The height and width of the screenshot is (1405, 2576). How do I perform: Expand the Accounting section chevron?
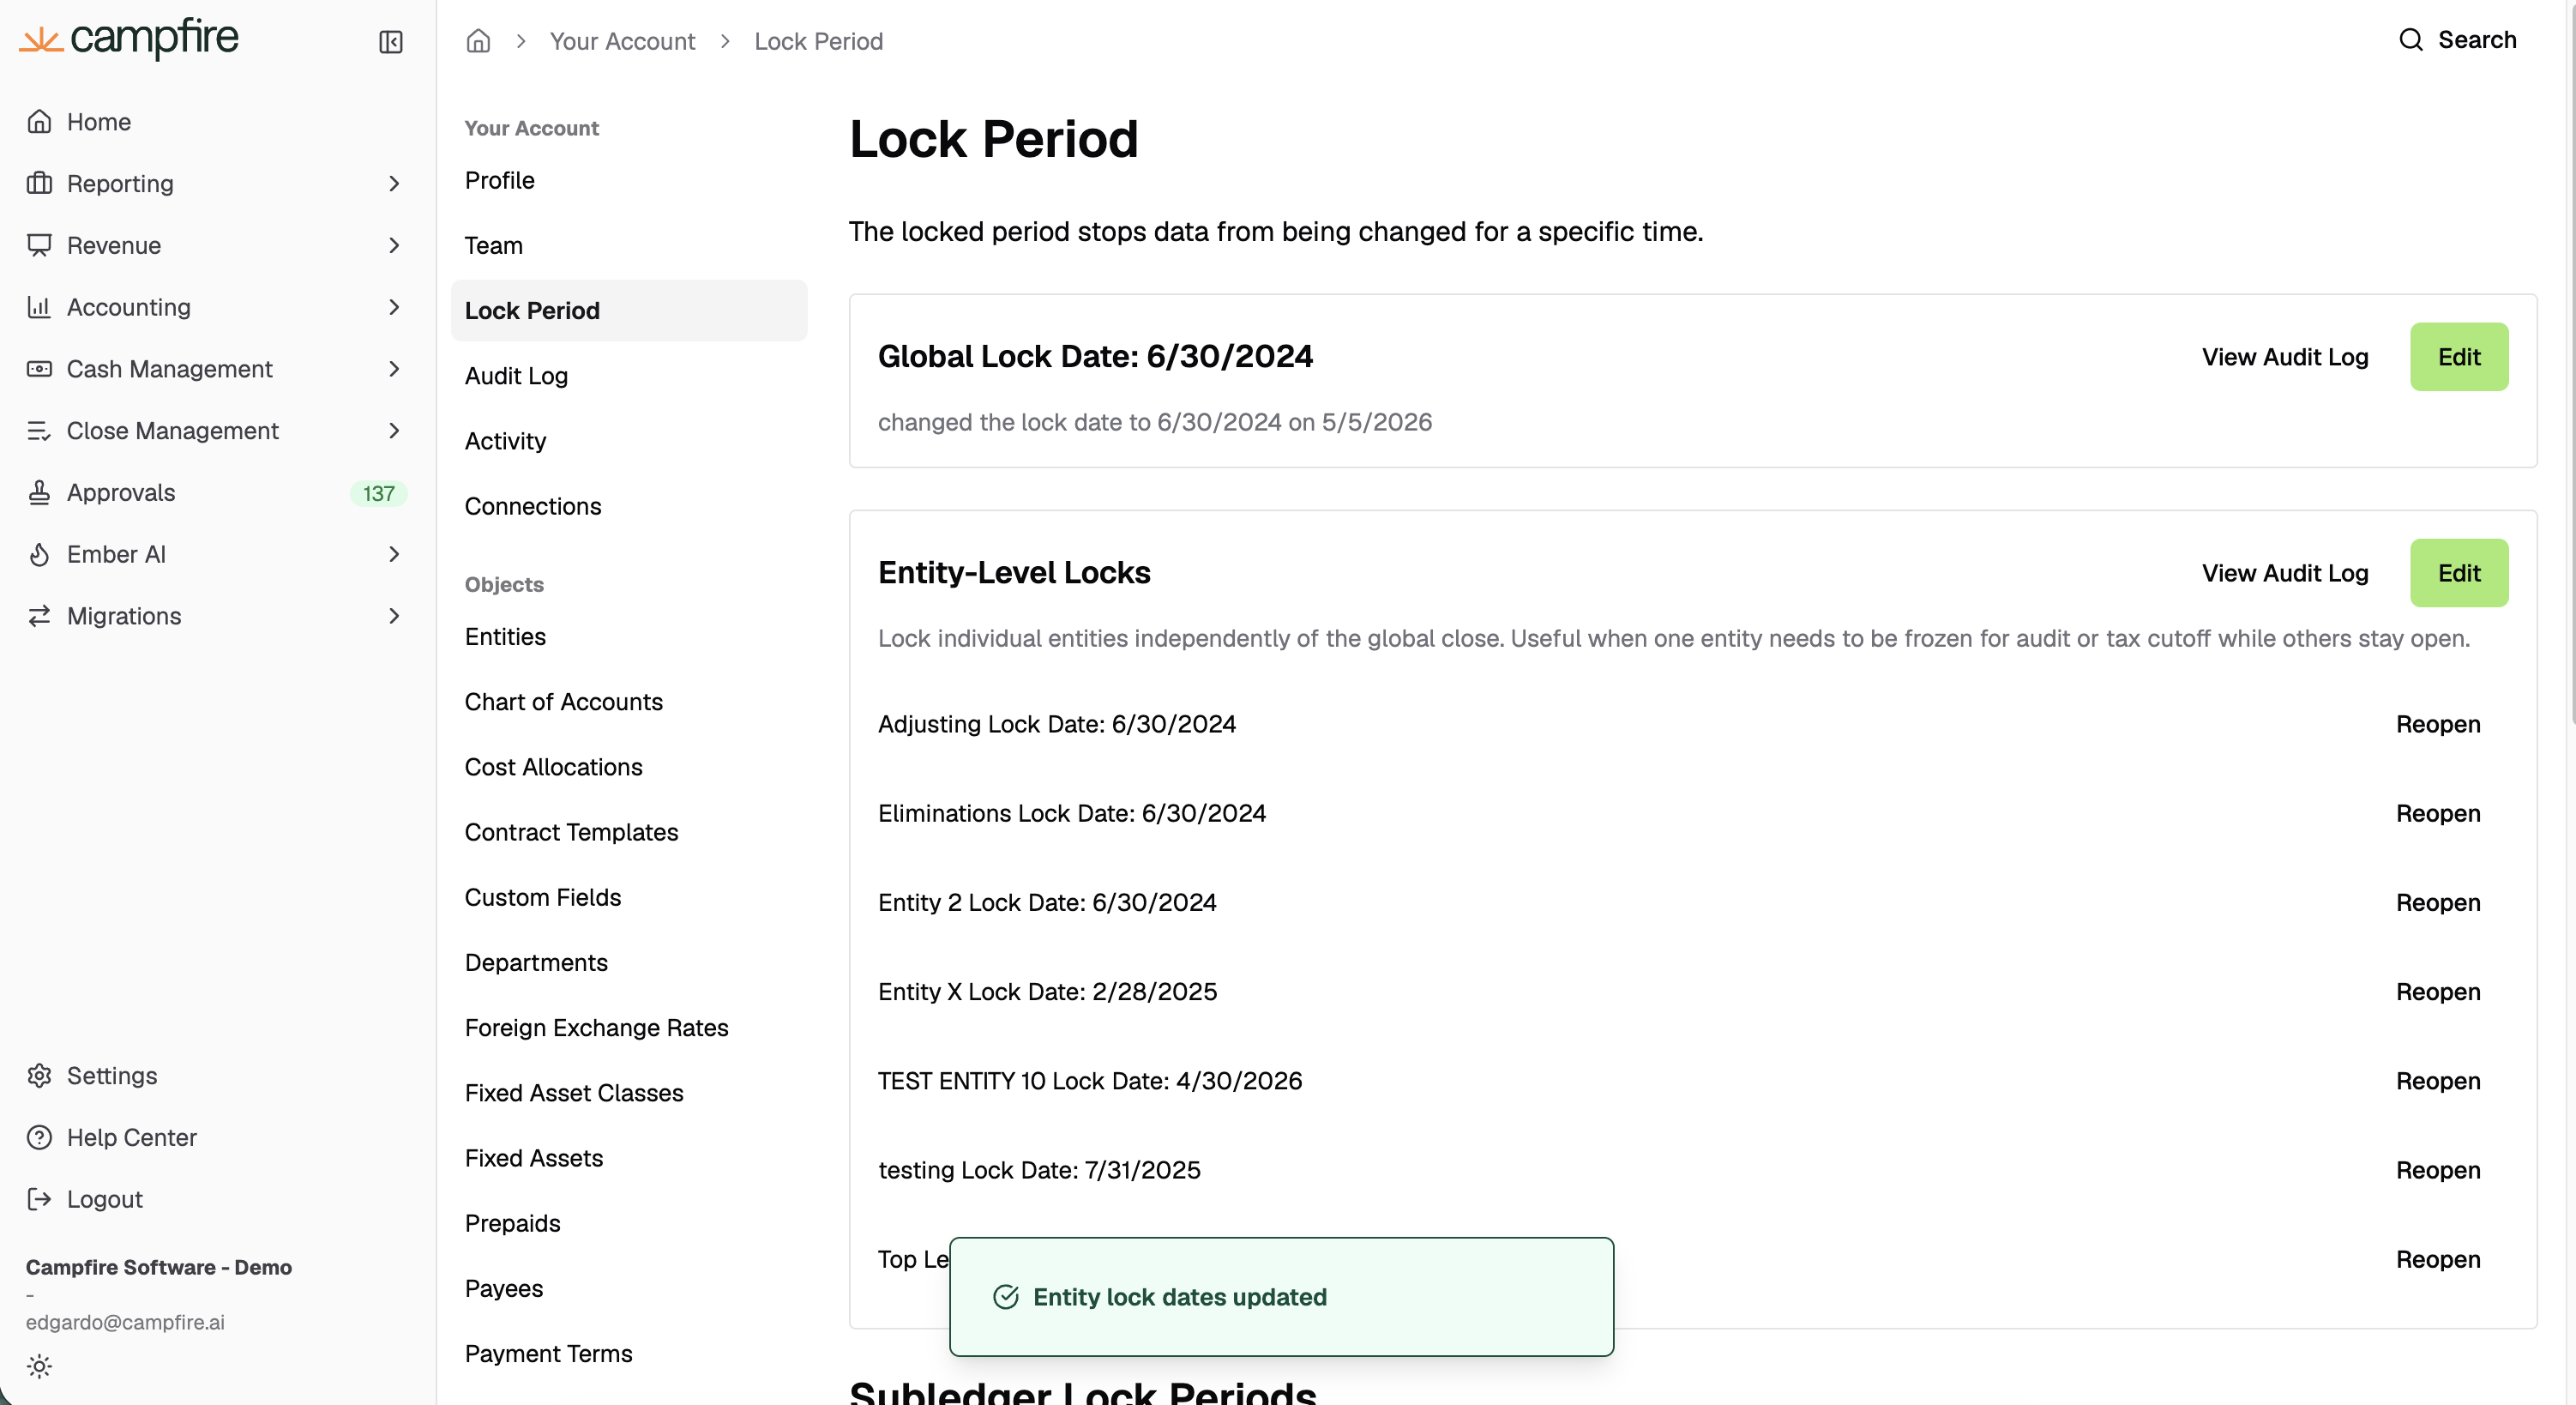coord(394,307)
